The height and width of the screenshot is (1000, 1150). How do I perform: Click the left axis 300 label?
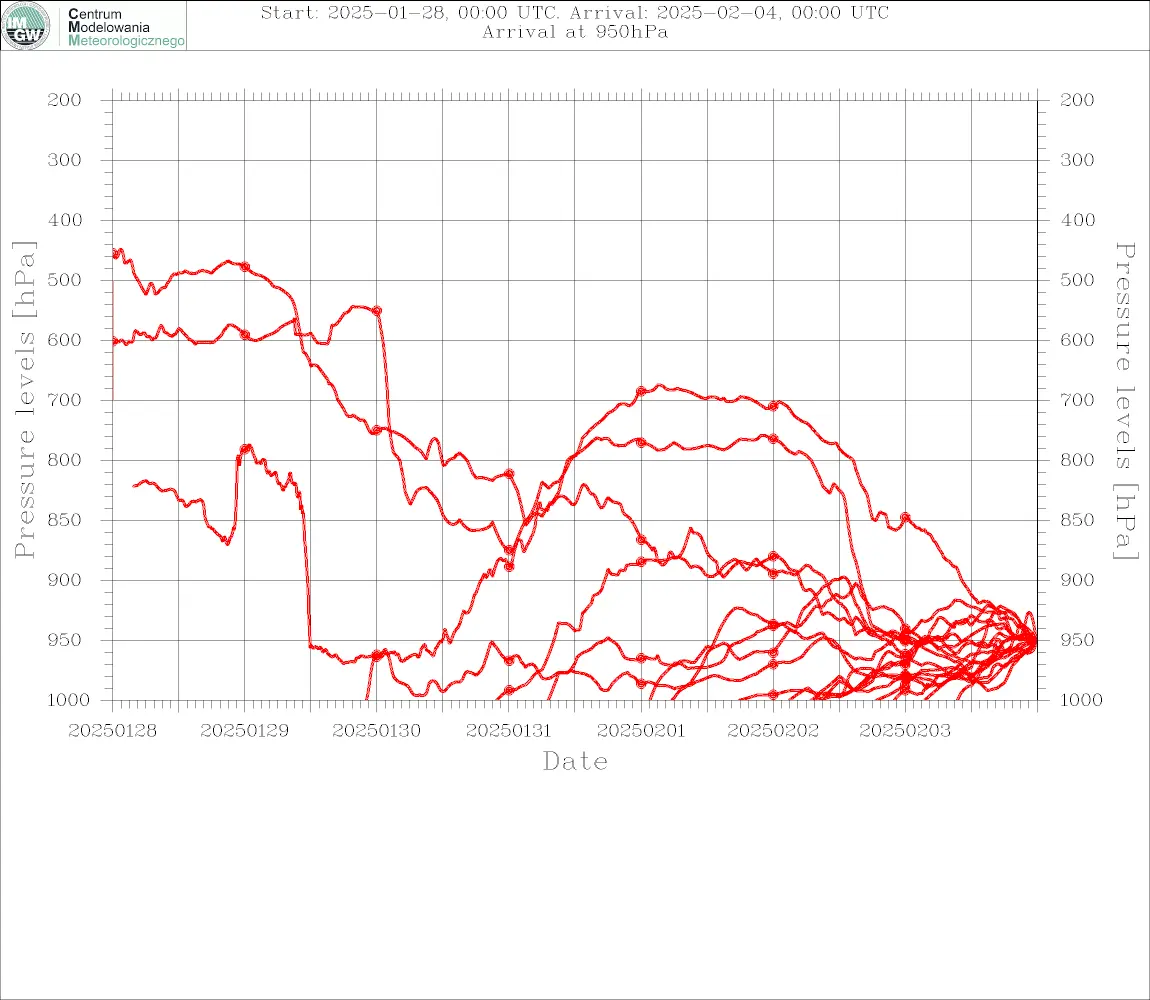tap(65, 160)
